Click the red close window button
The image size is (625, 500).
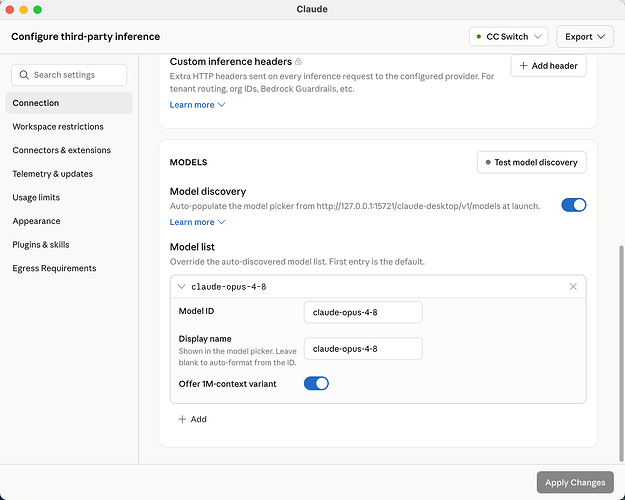10,10
